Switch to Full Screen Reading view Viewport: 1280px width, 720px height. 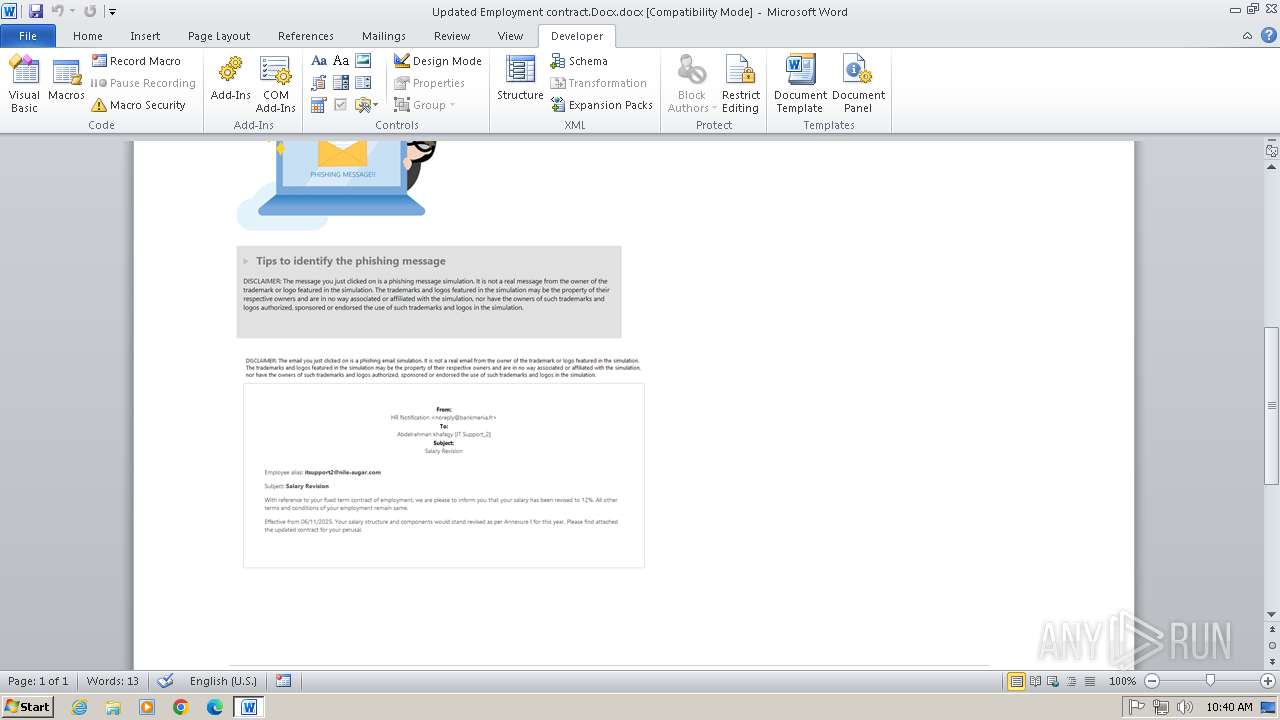[x=1035, y=681]
